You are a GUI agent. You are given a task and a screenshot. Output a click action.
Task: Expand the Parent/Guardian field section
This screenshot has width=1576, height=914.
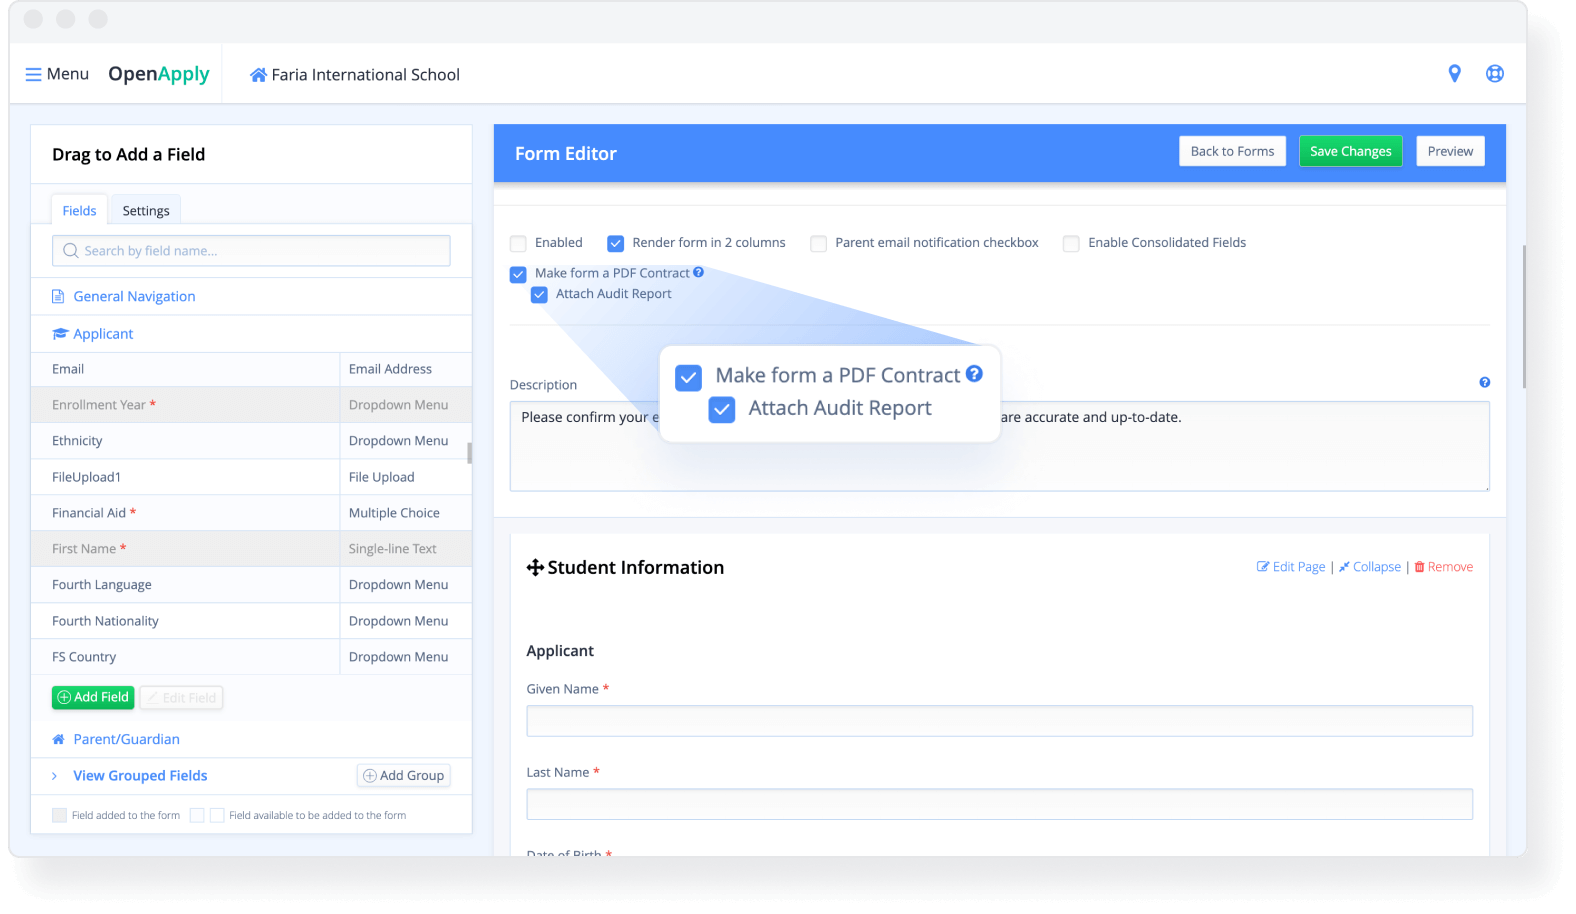[126, 739]
